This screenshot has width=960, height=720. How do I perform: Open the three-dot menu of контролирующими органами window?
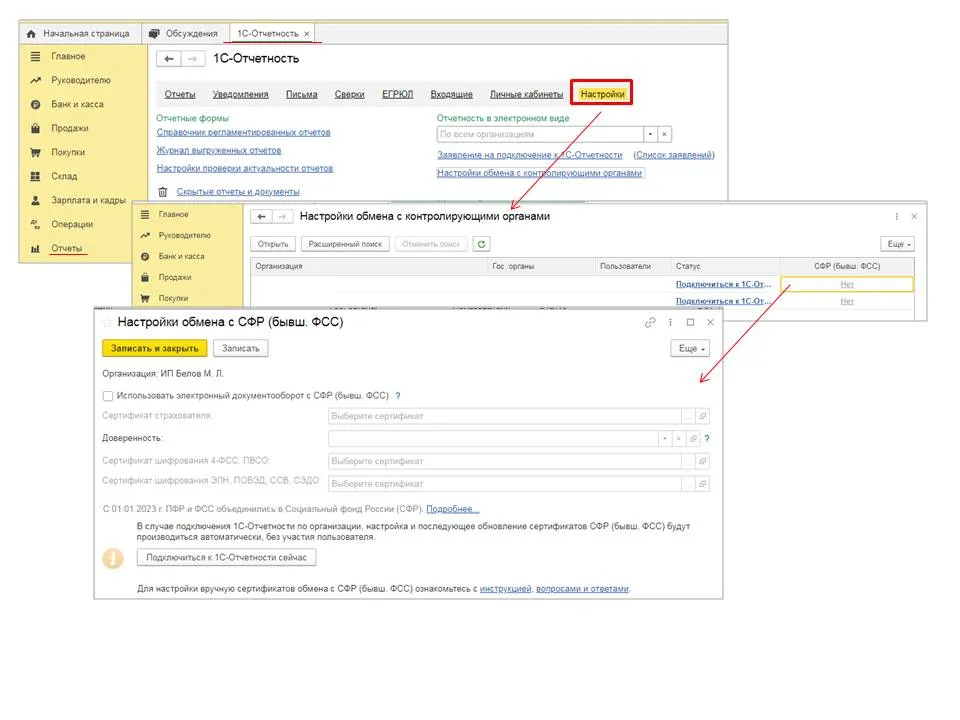point(896,217)
